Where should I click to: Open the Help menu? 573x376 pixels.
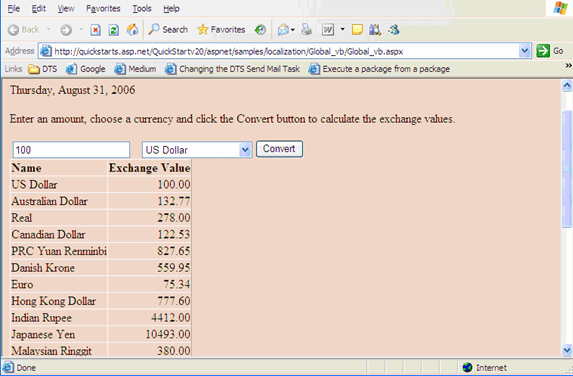(x=171, y=8)
